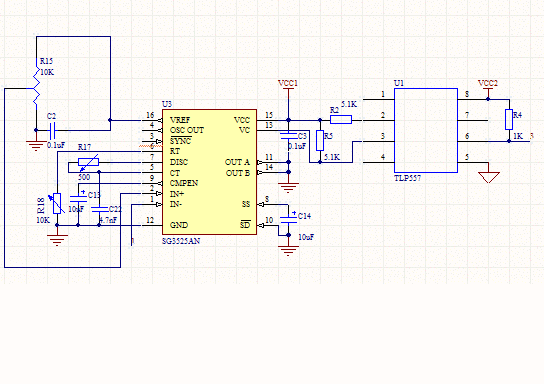Click the R4 1K resistor

point(509,120)
